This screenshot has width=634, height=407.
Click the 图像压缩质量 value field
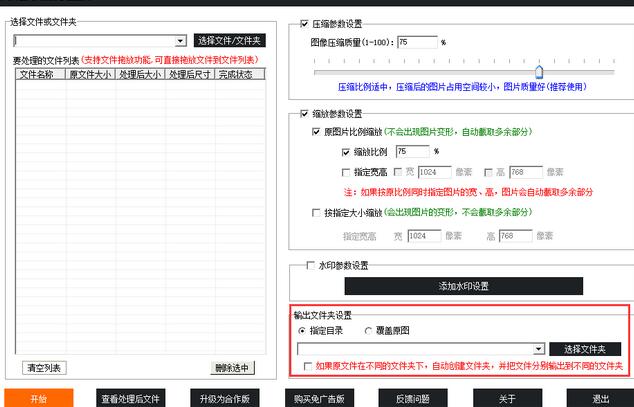417,42
